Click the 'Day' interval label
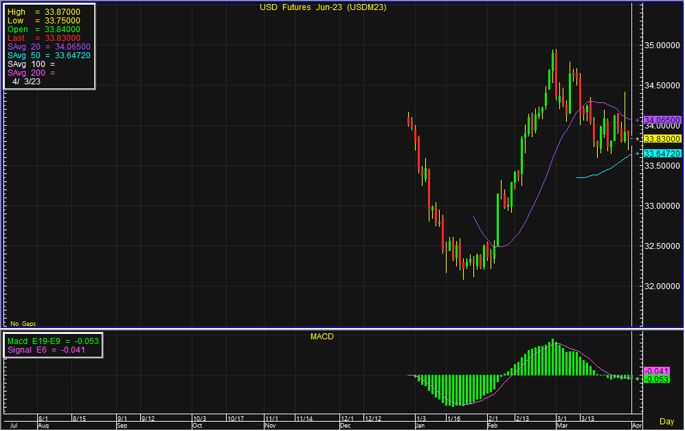Viewport: 685px width, 431px height. point(666,425)
